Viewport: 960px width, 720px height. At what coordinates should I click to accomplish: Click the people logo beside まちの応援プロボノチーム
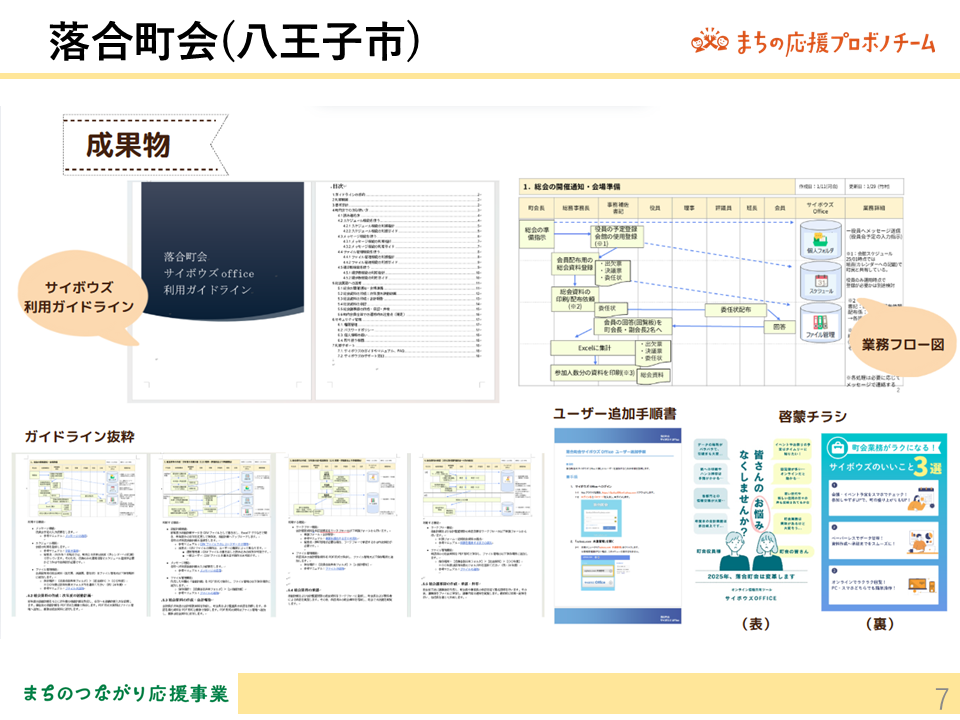(x=709, y=41)
